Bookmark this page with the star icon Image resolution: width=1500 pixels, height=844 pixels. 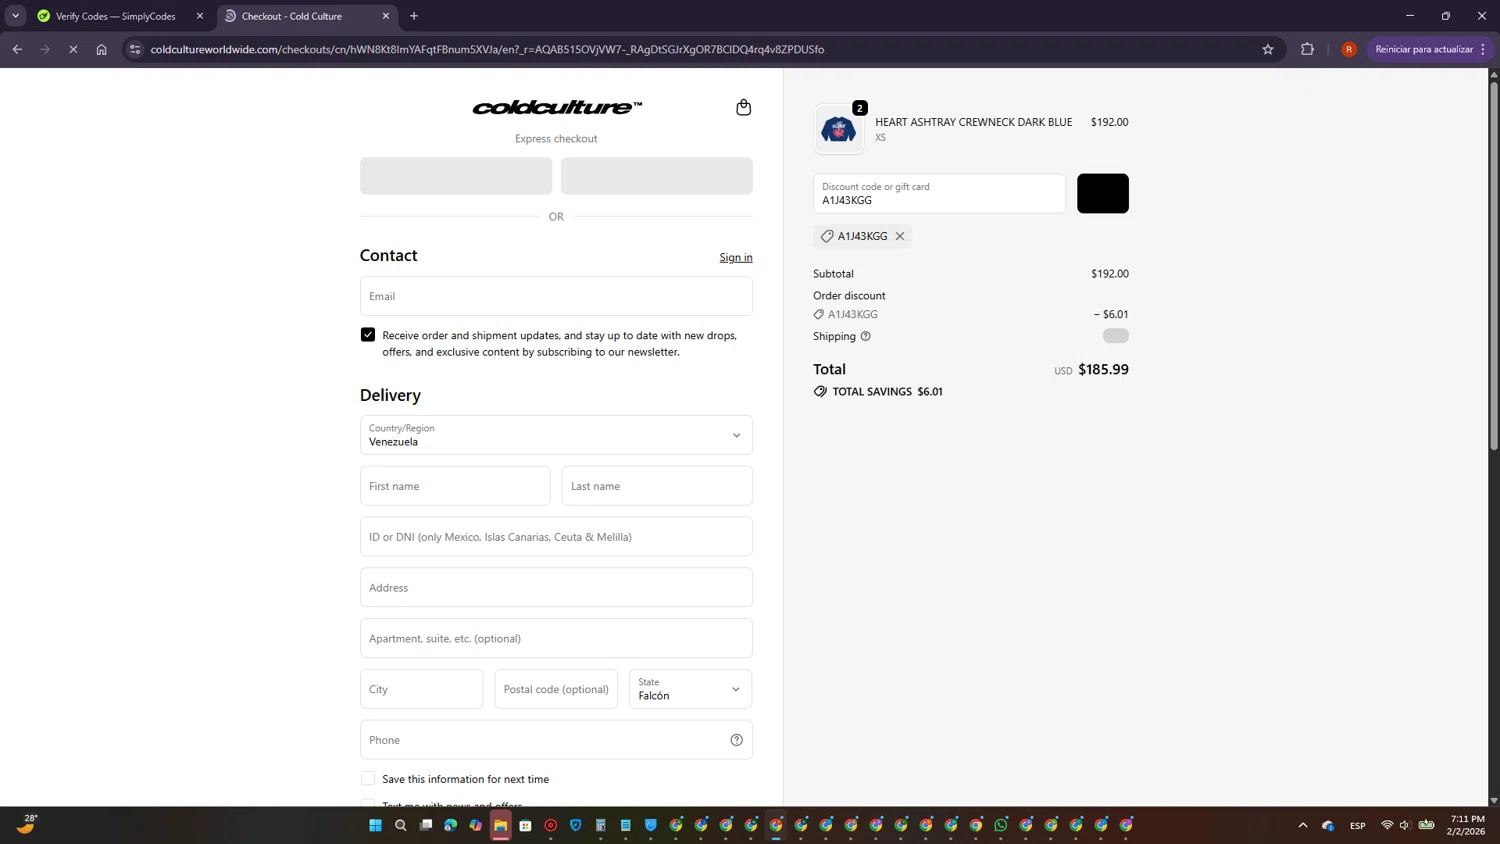pos(1268,49)
